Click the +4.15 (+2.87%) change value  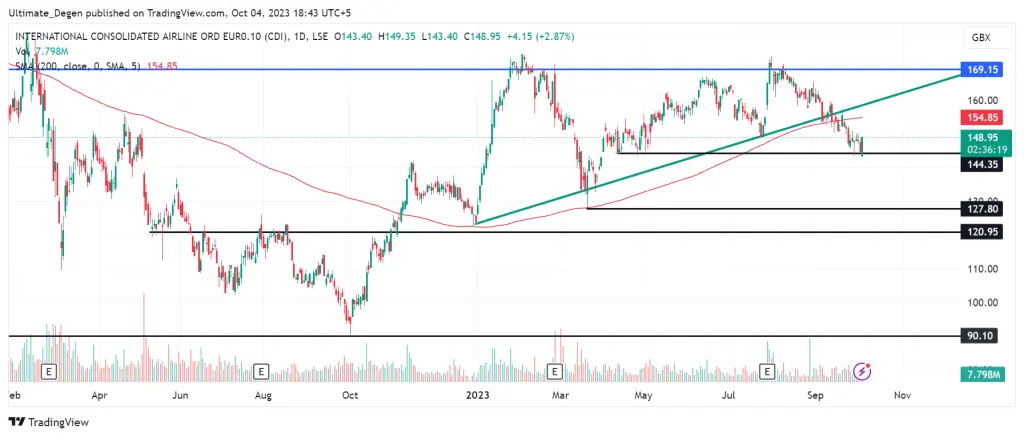pos(541,37)
